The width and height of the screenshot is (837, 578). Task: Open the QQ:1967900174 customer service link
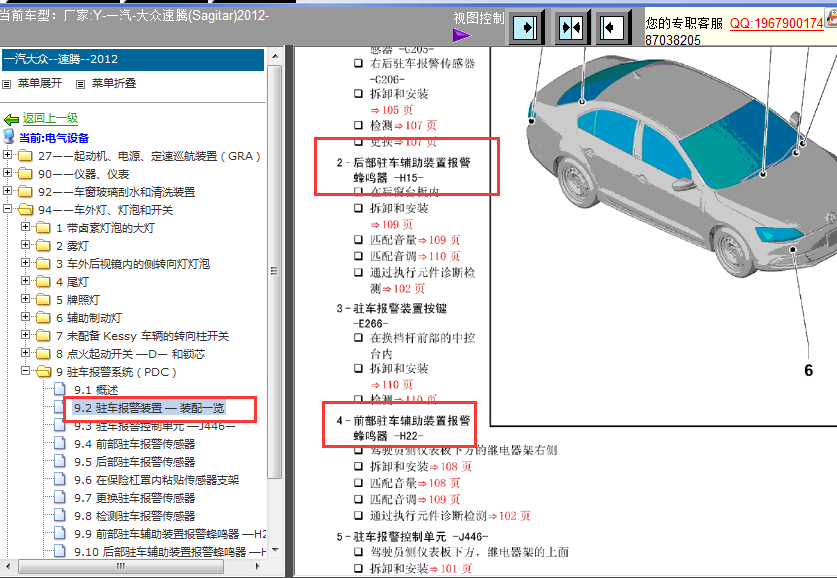point(777,23)
